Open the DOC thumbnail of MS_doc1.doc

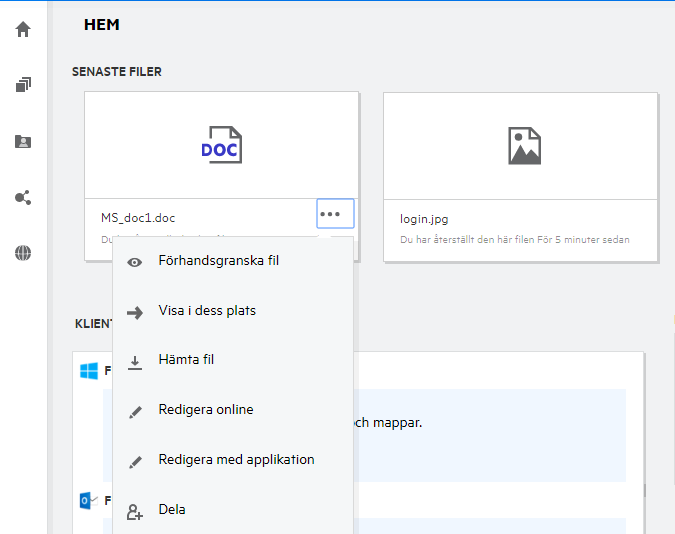tap(221, 145)
